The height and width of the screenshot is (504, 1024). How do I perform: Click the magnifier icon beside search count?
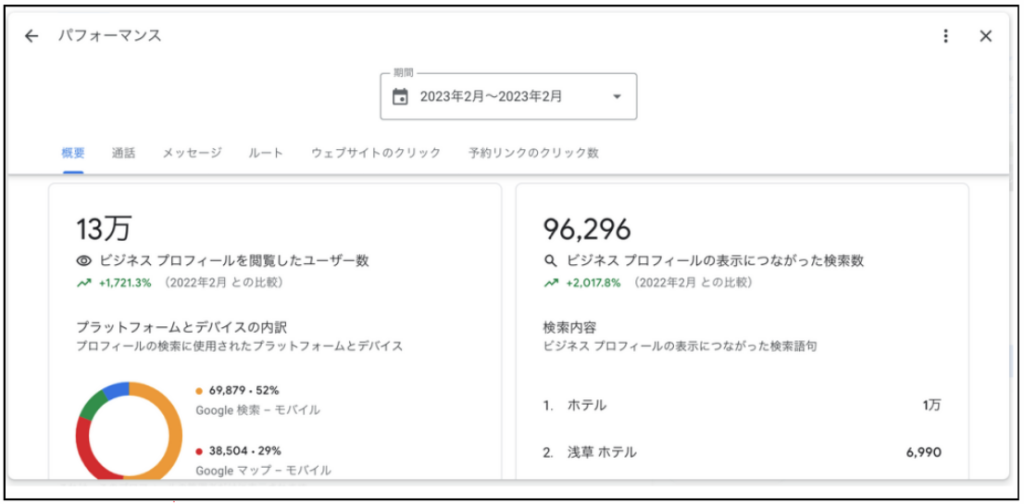tap(550, 261)
